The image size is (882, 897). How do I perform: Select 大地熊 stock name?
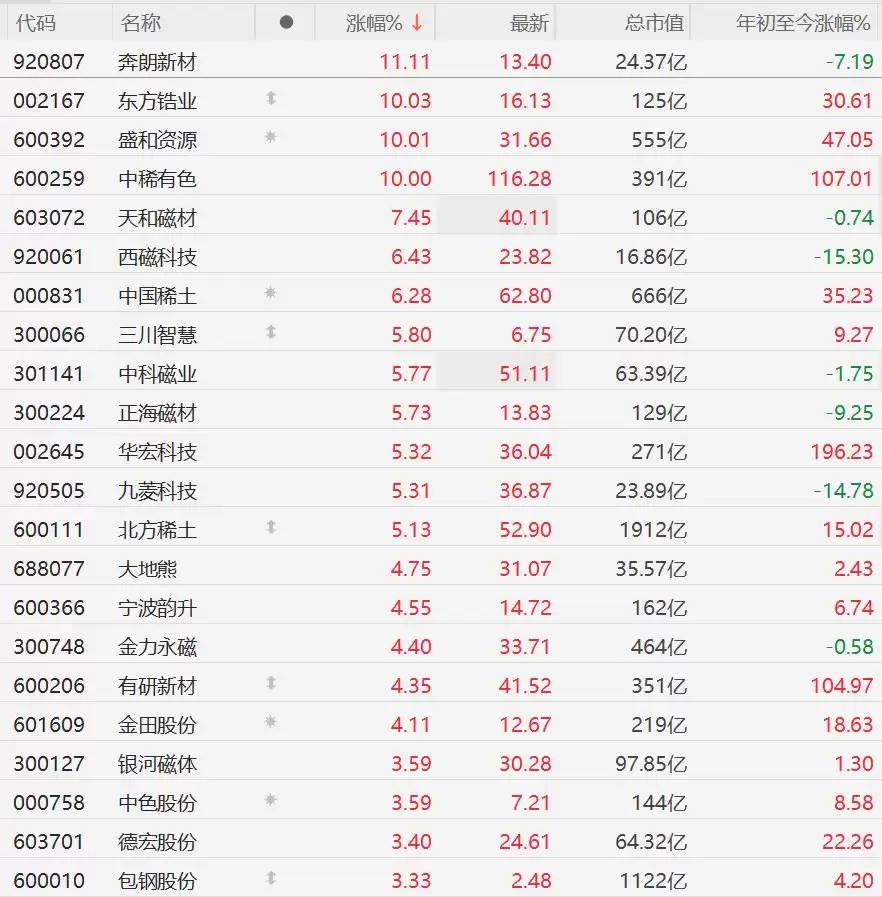point(148,569)
